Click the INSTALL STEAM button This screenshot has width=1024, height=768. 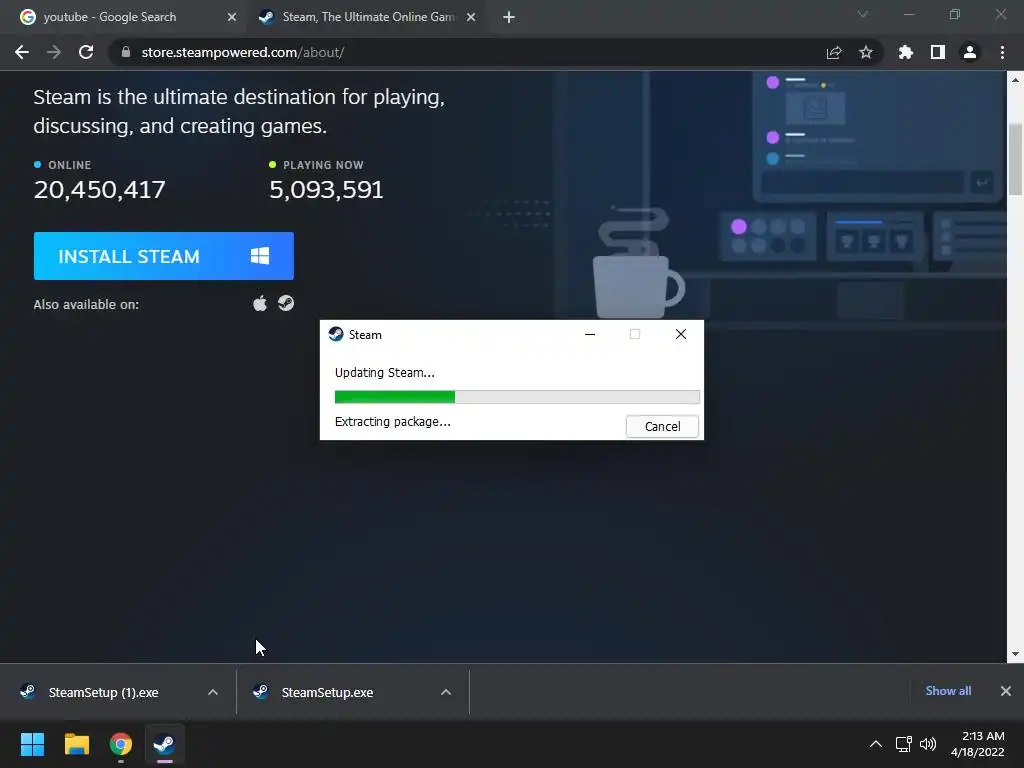[164, 256]
